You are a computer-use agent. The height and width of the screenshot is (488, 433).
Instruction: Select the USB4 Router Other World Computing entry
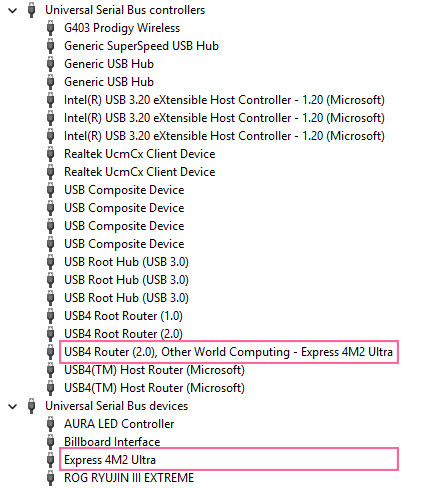228,352
